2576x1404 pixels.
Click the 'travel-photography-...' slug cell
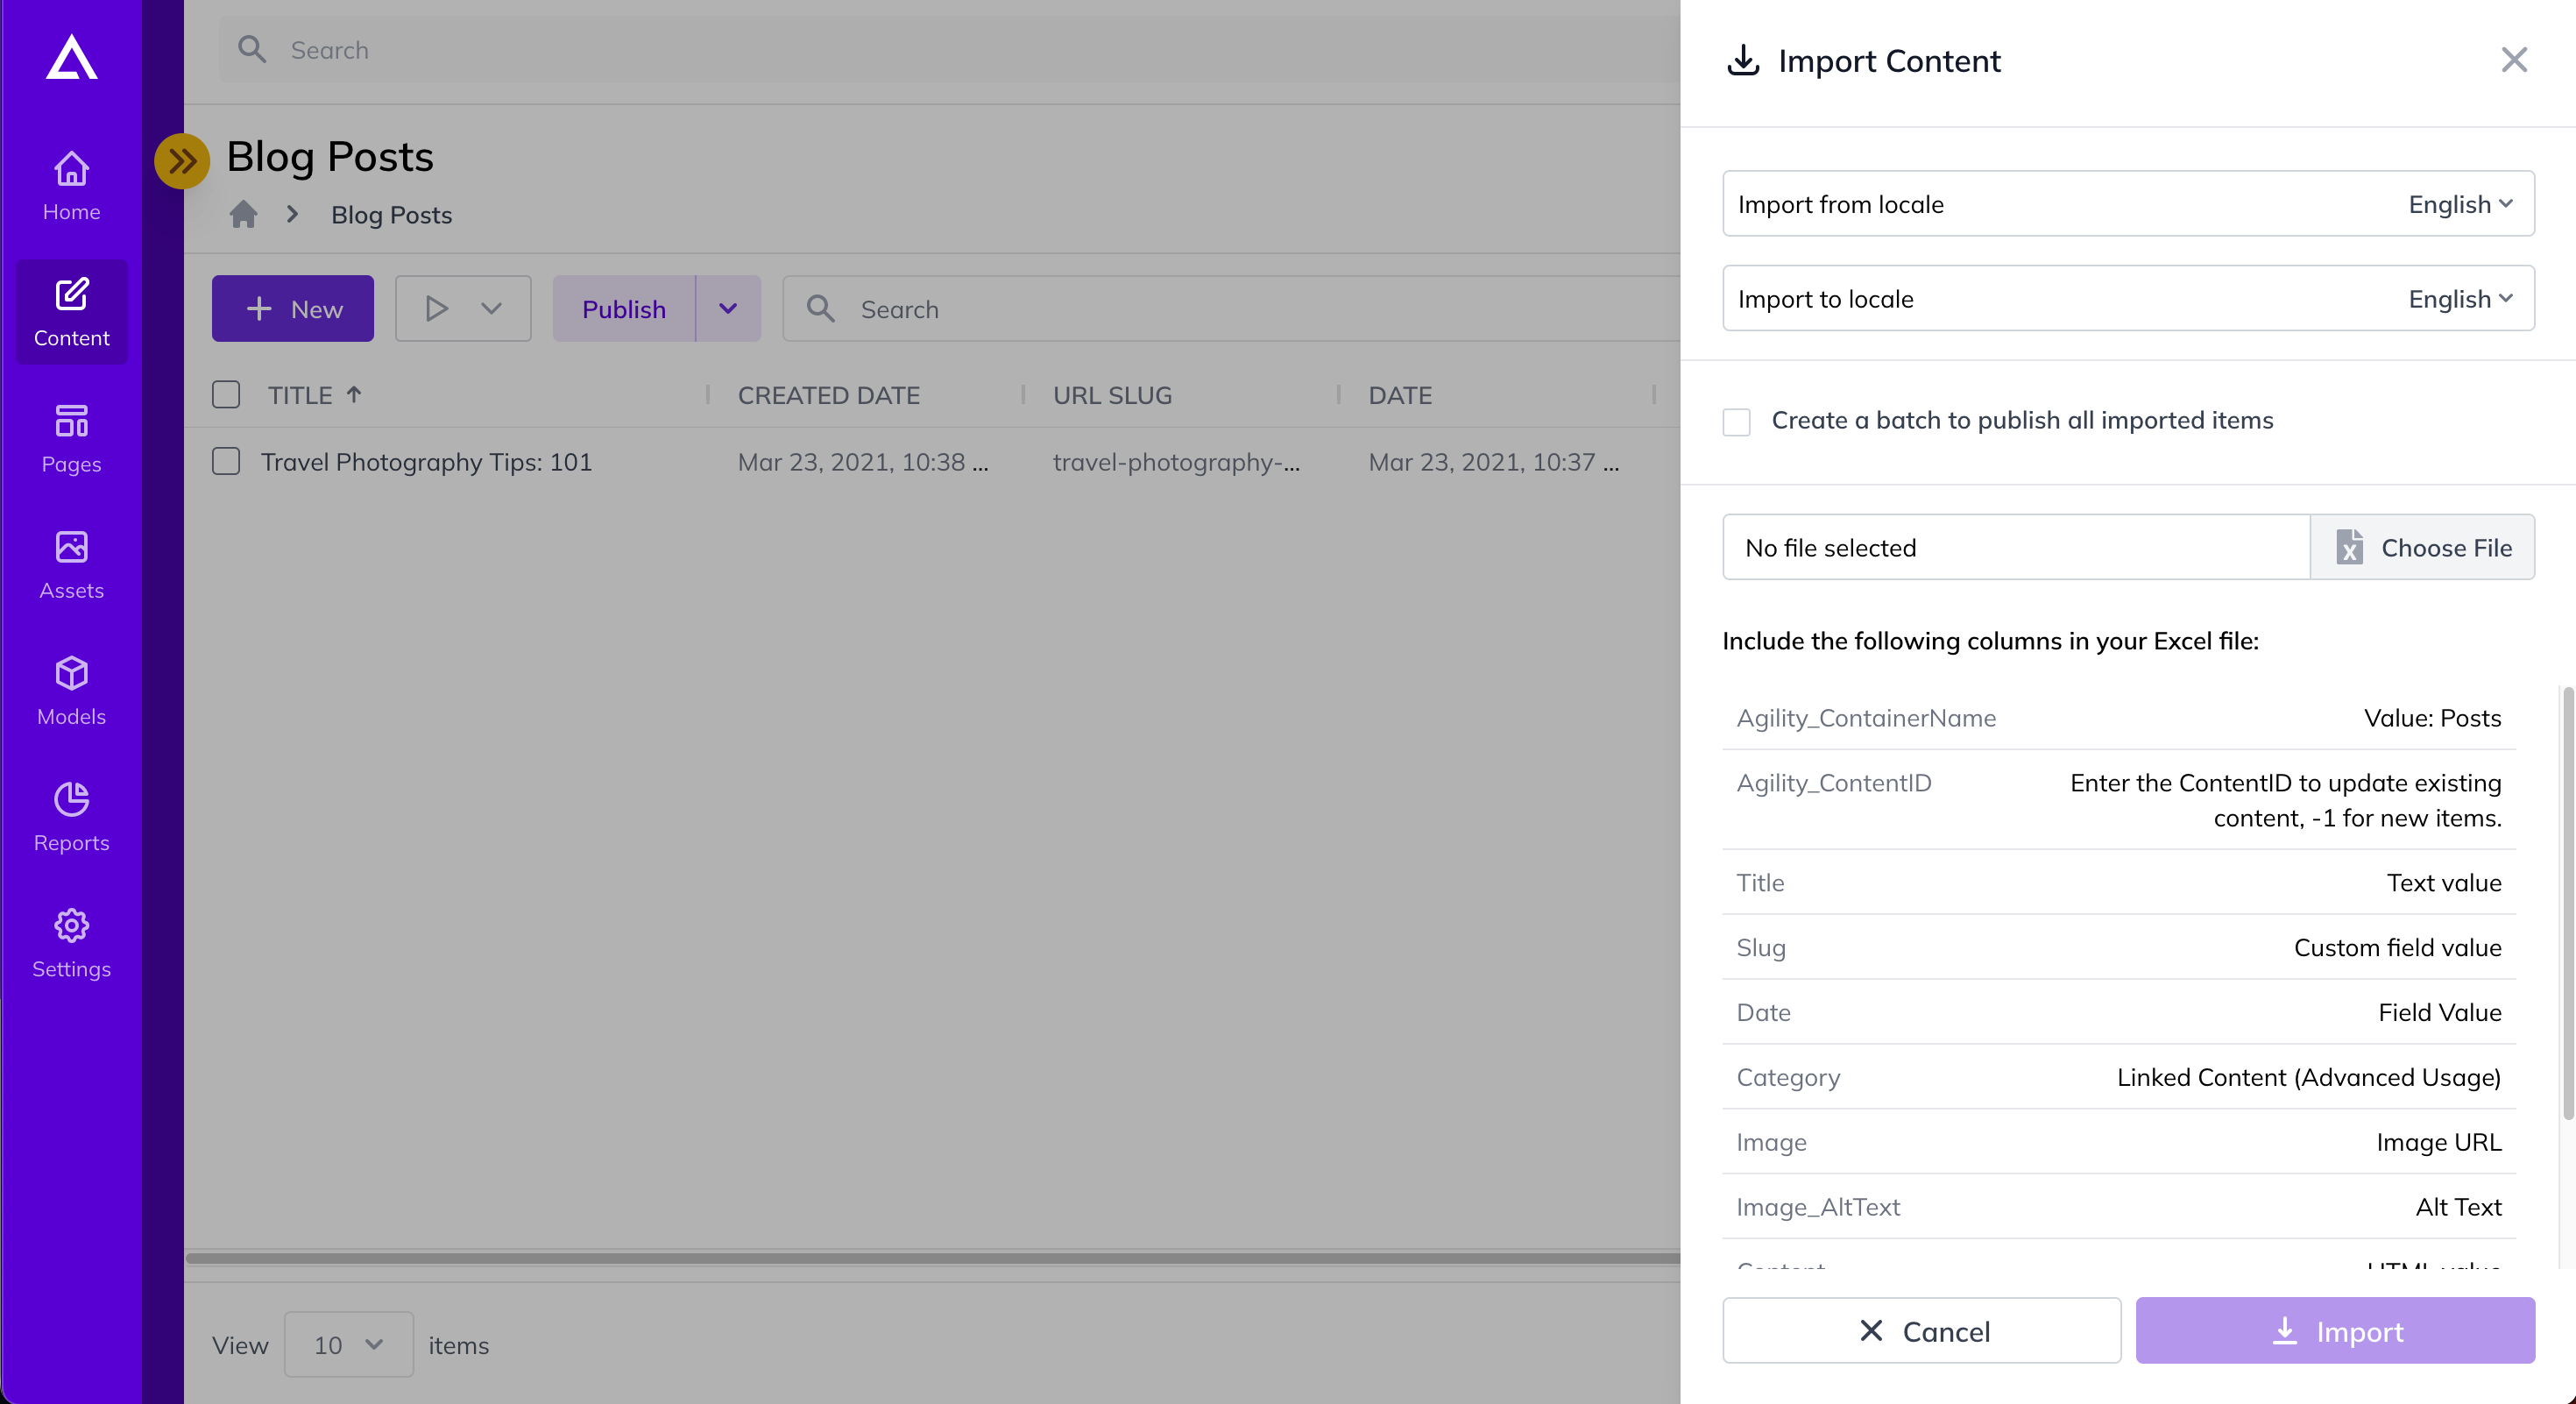(x=1176, y=462)
